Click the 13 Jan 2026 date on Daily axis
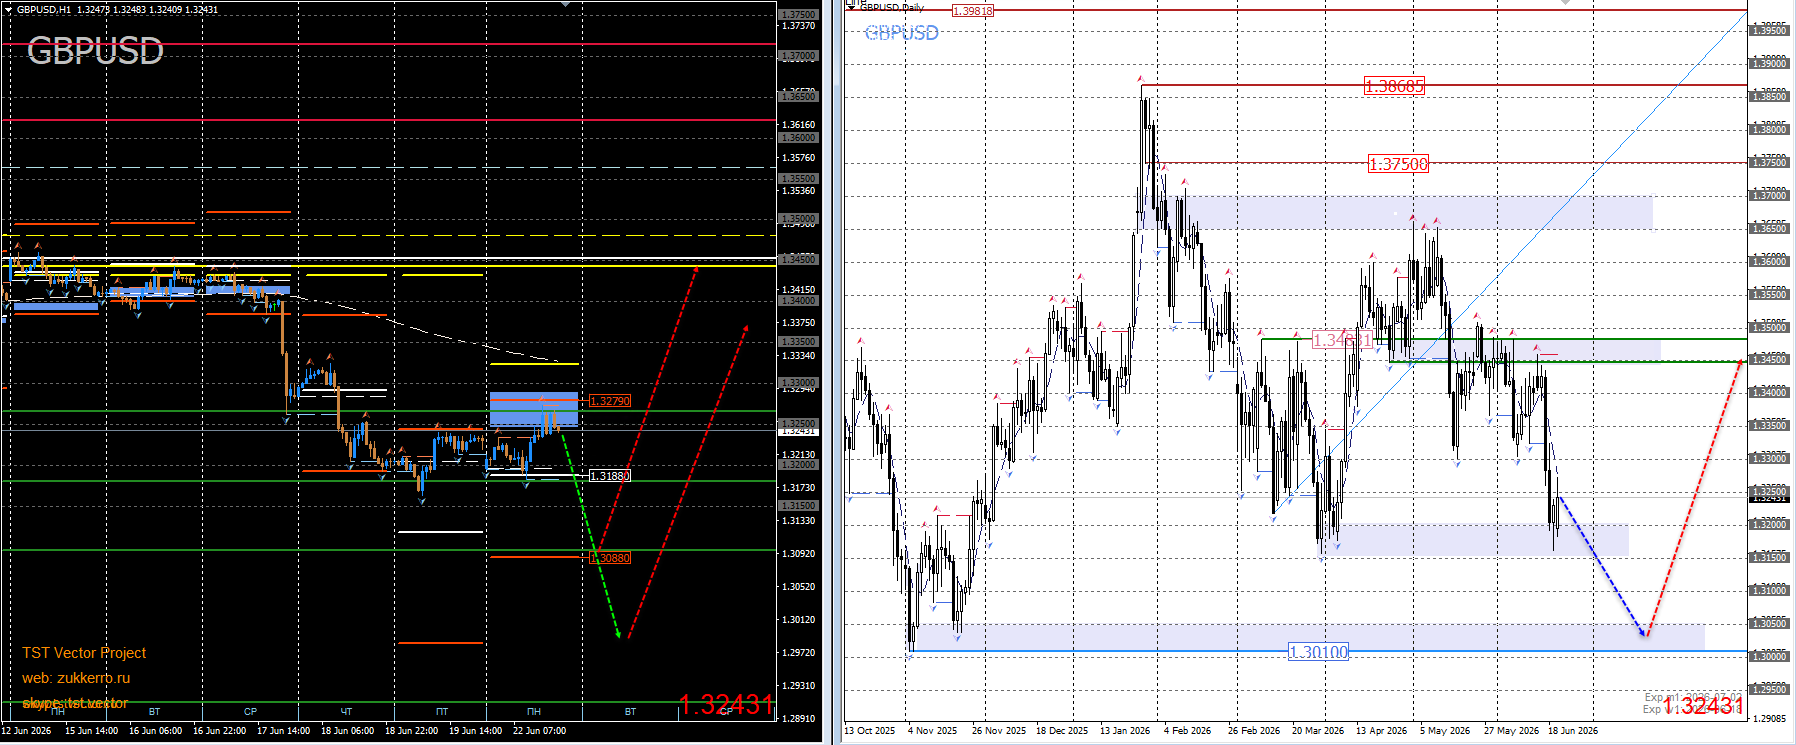 (1125, 731)
